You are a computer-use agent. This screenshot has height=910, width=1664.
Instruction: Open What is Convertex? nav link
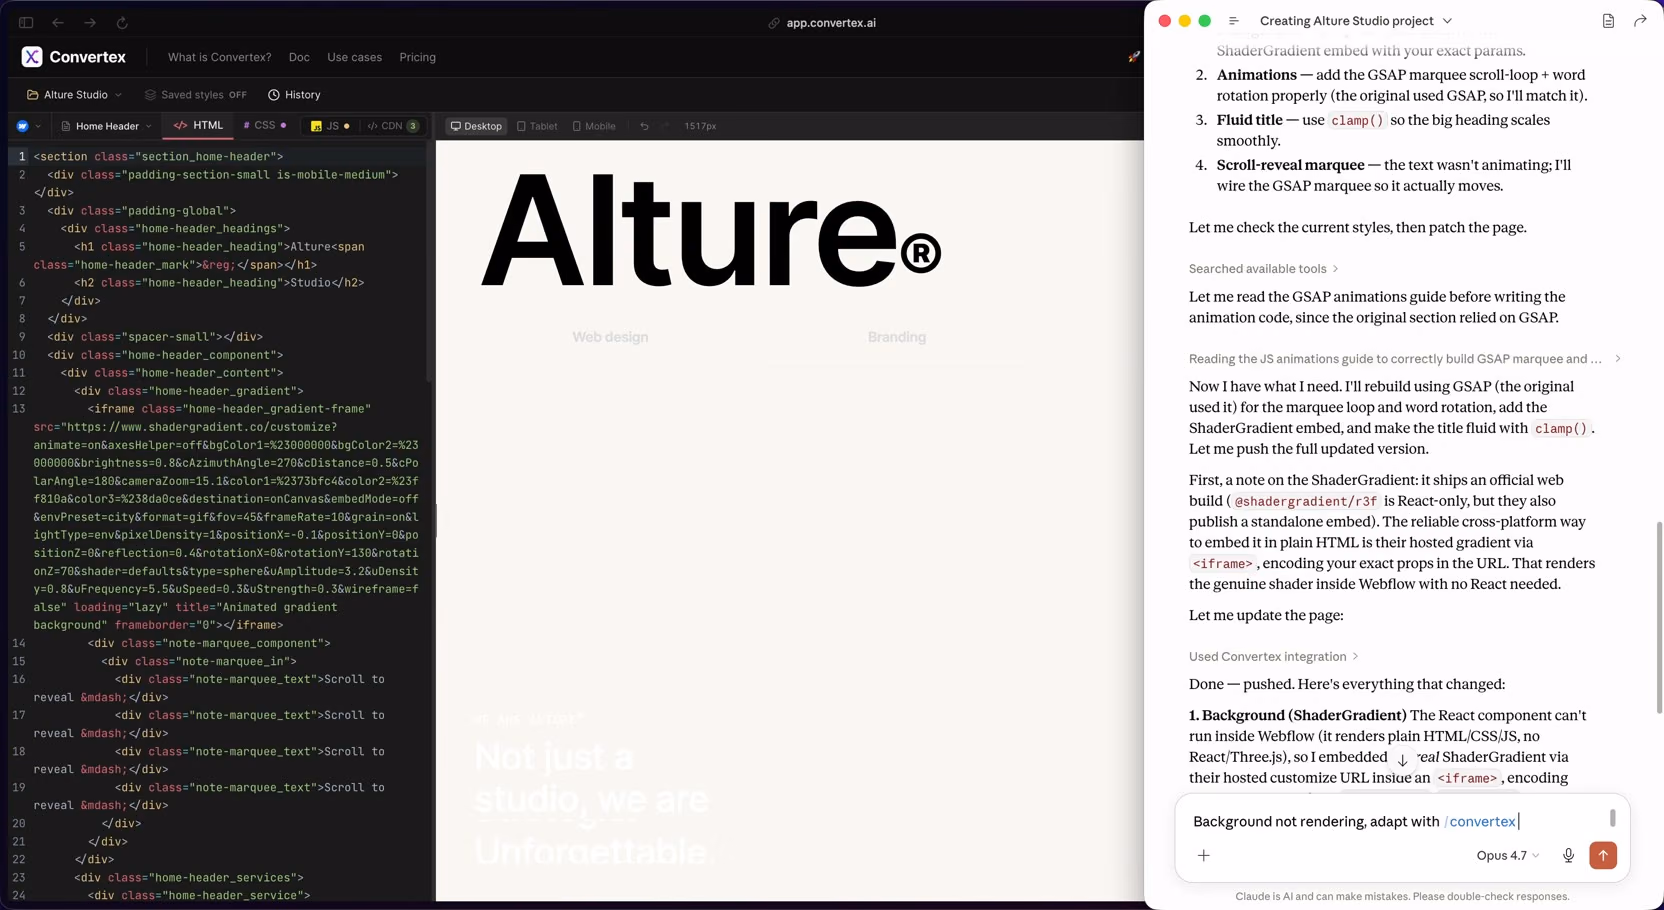(x=219, y=57)
